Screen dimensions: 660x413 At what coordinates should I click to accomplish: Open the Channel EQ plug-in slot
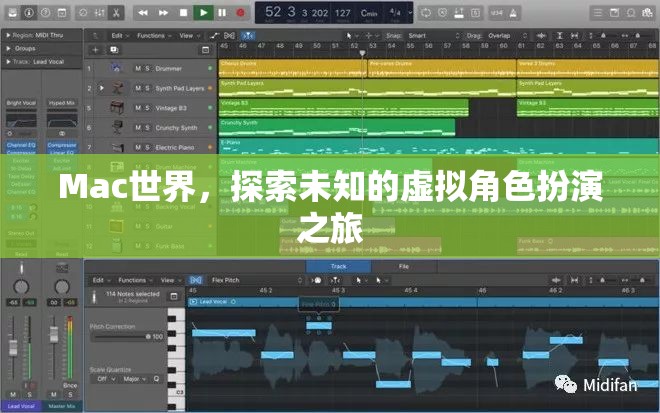click(21, 145)
